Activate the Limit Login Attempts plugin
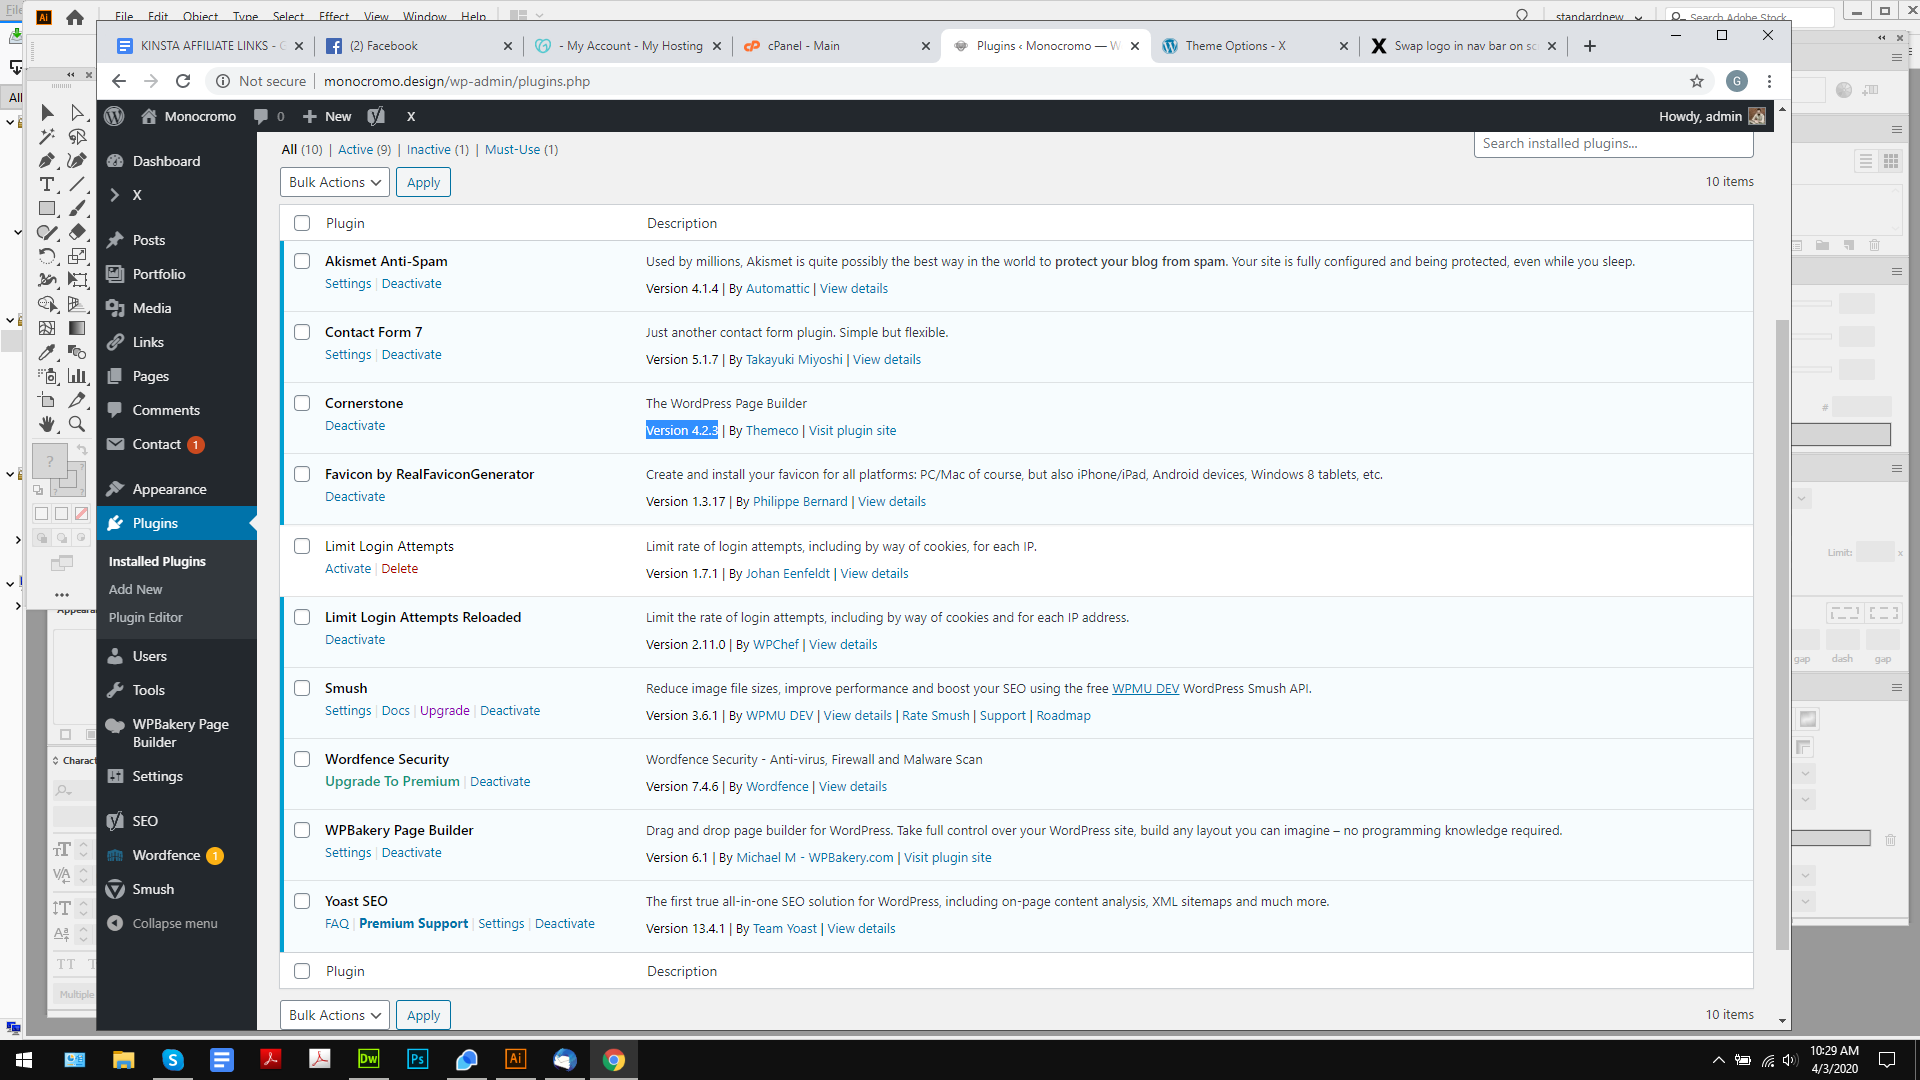 (x=348, y=568)
